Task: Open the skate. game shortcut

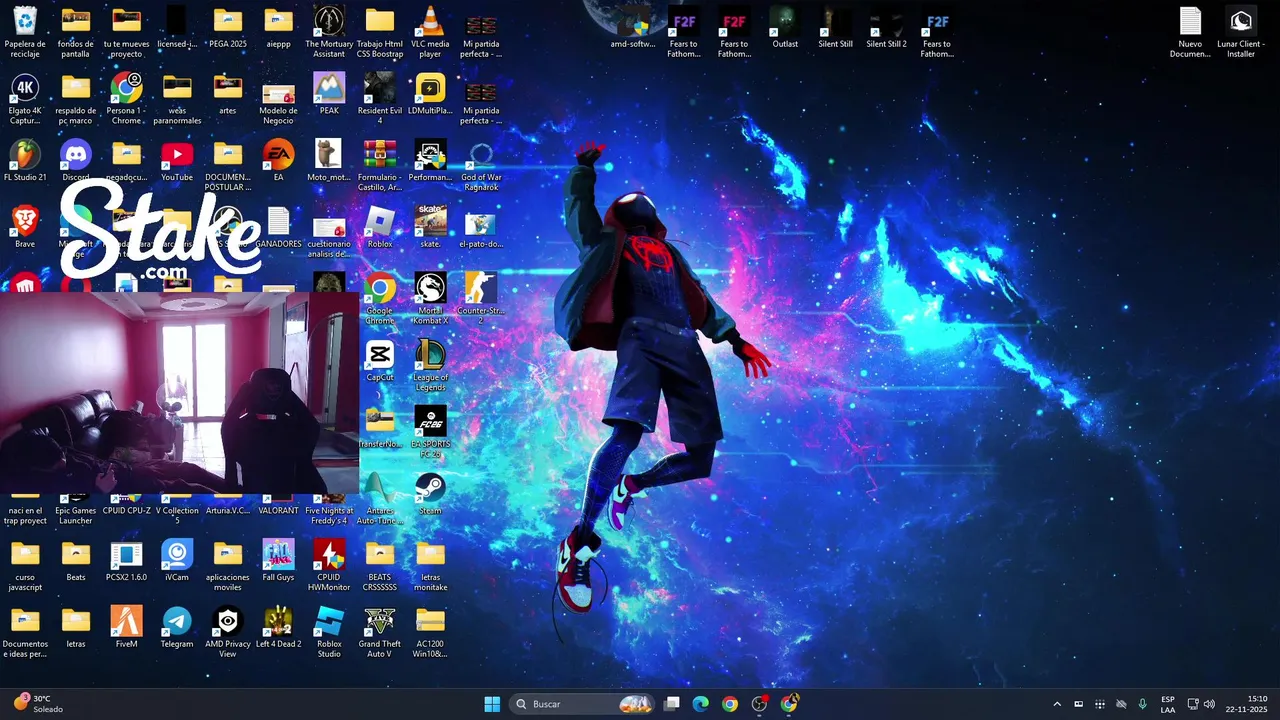Action: [x=430, y=227]
